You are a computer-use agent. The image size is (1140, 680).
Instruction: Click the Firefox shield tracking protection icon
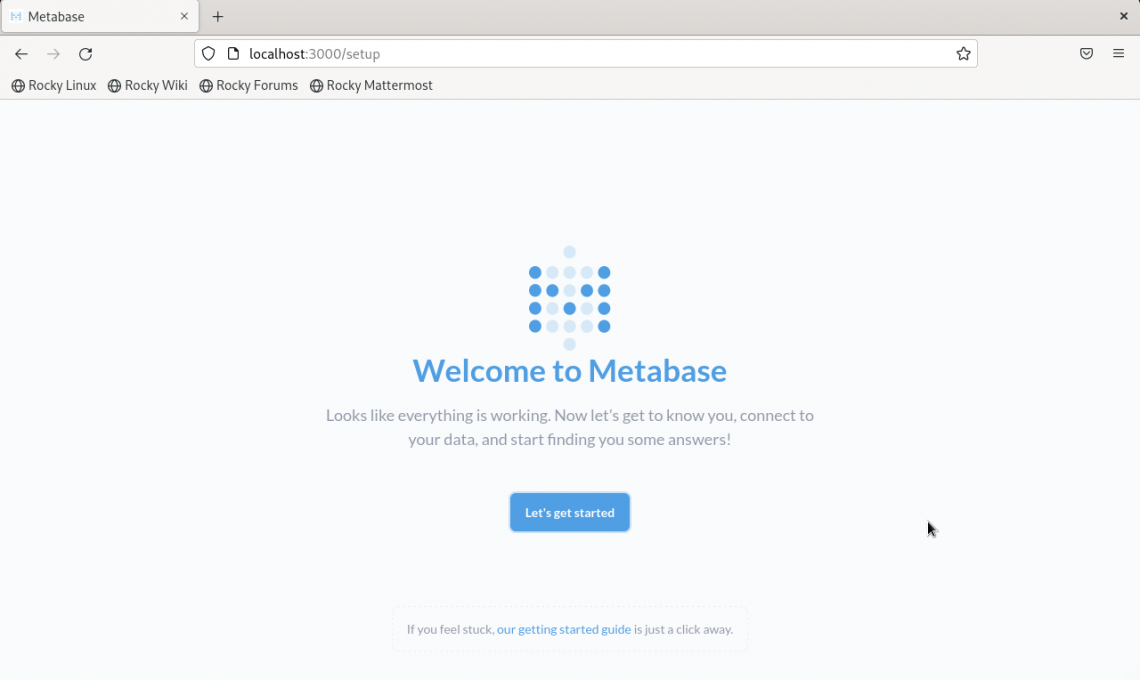[207, 54]
